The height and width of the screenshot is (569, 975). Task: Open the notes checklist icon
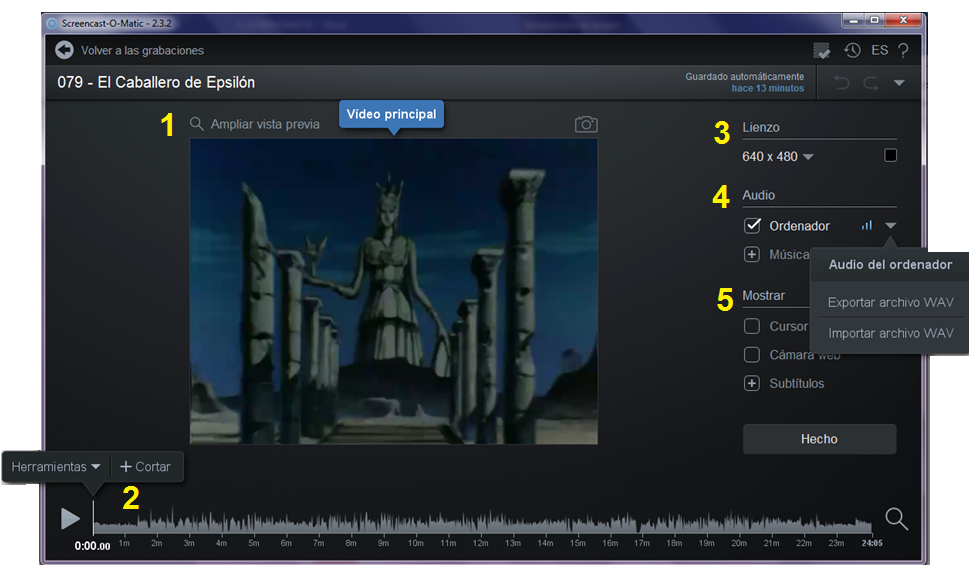point(821,50)
